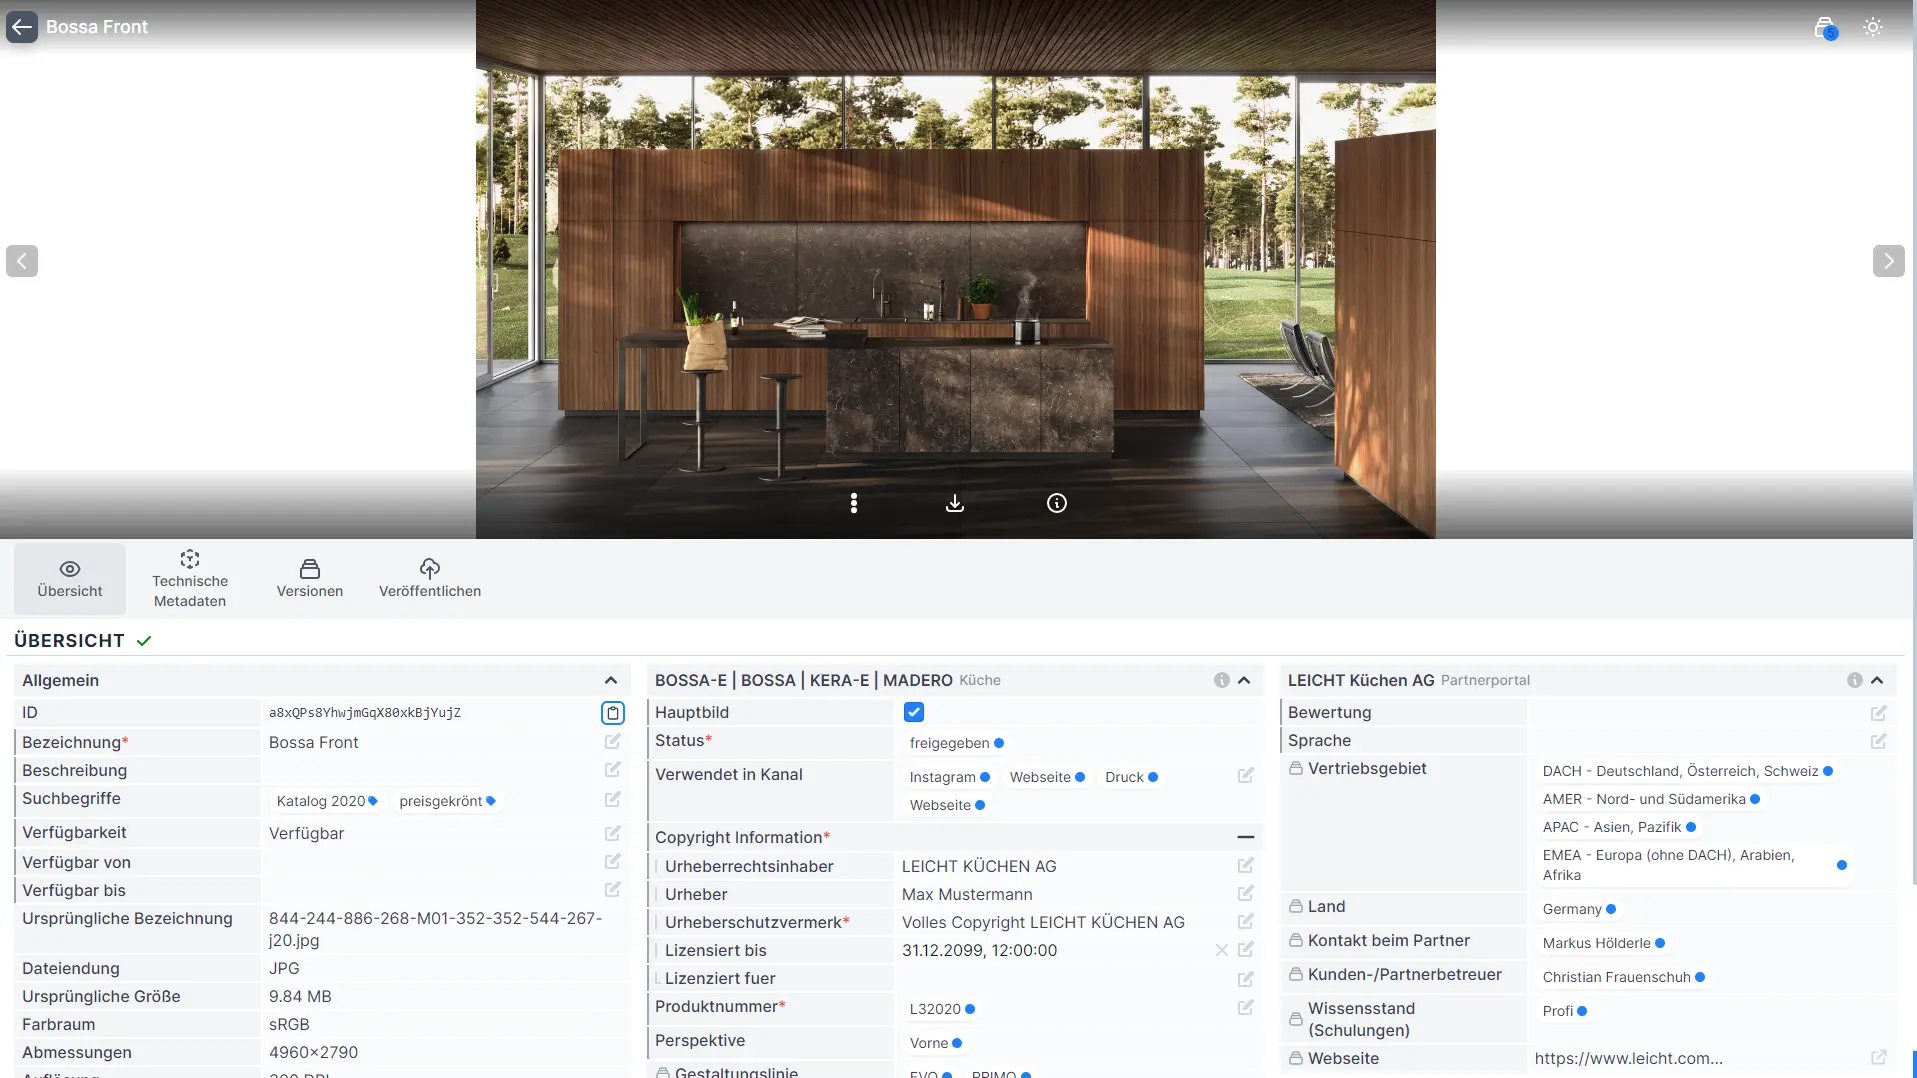Edit the Urheber field

1245,893
